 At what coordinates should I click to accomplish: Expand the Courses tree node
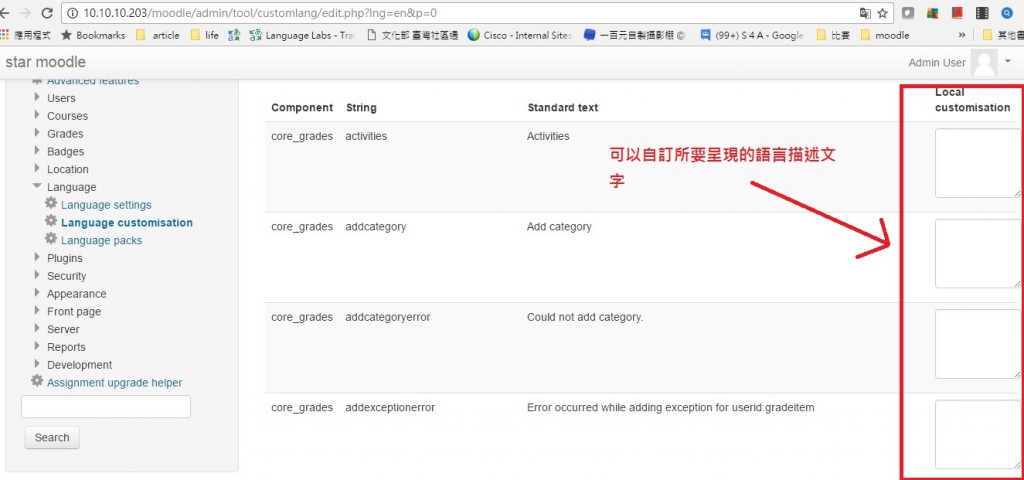[x=37, y=115]
